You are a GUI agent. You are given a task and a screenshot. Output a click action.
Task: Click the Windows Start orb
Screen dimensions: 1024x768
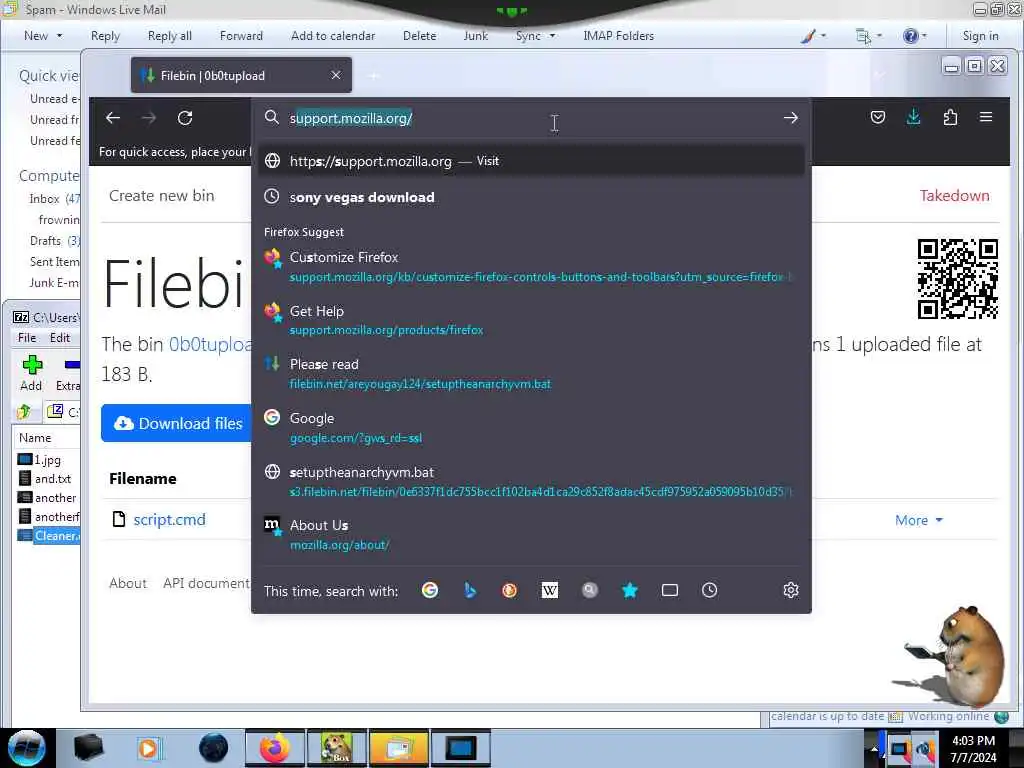point(27,748)
